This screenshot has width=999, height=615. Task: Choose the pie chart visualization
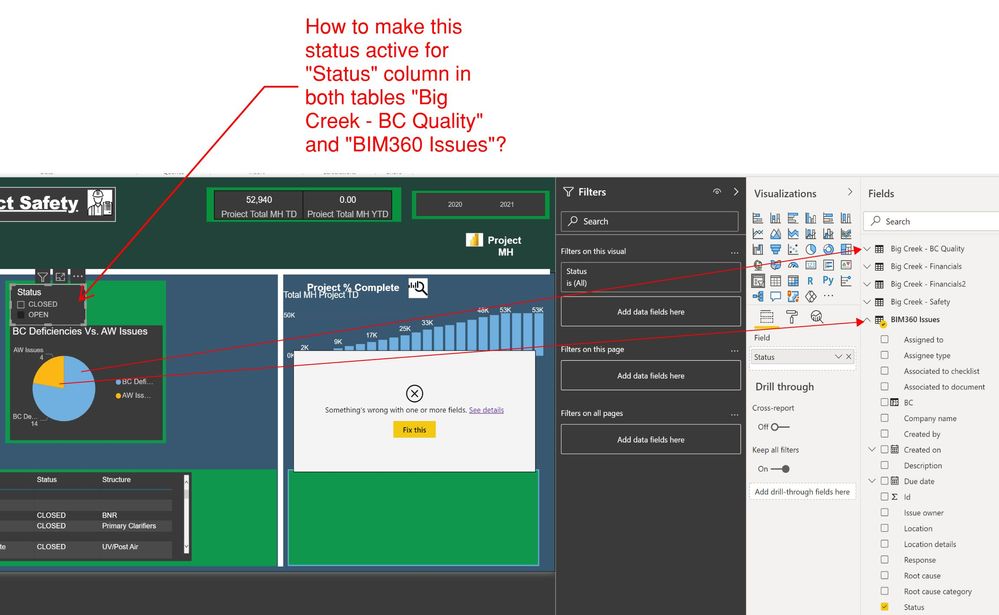[x=810, y=249]
